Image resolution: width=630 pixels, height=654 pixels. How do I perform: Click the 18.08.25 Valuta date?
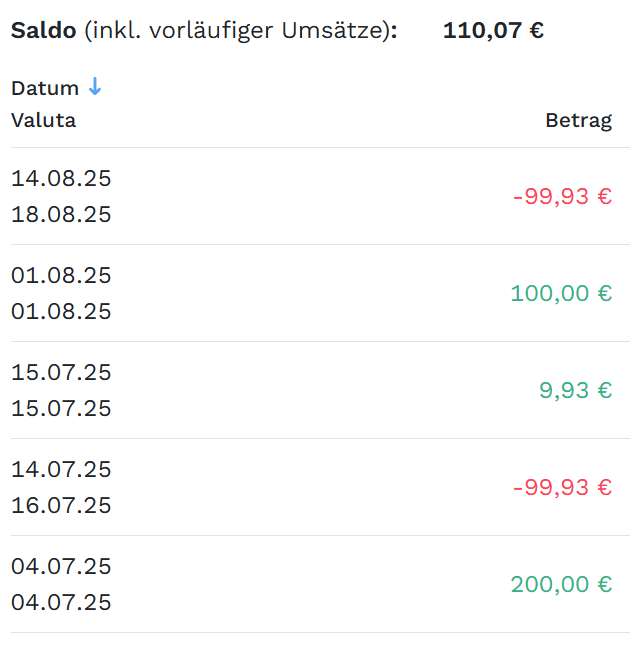[x=61, y=214]
